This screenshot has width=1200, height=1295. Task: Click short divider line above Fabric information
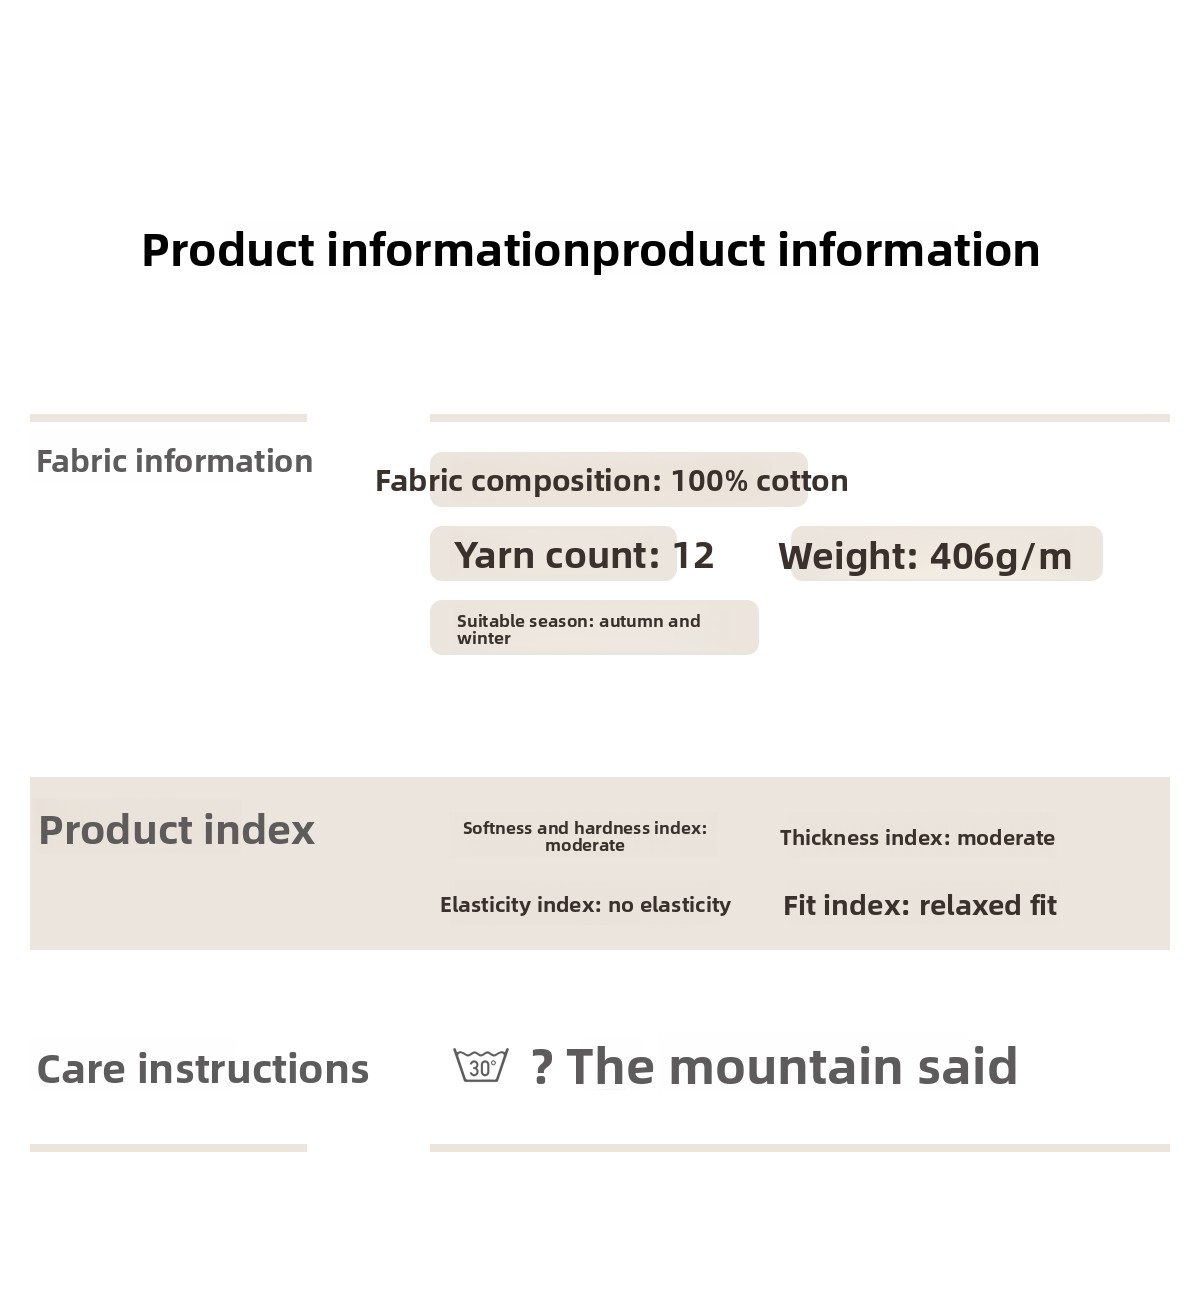pyautogui.click(x=168, y=418)
